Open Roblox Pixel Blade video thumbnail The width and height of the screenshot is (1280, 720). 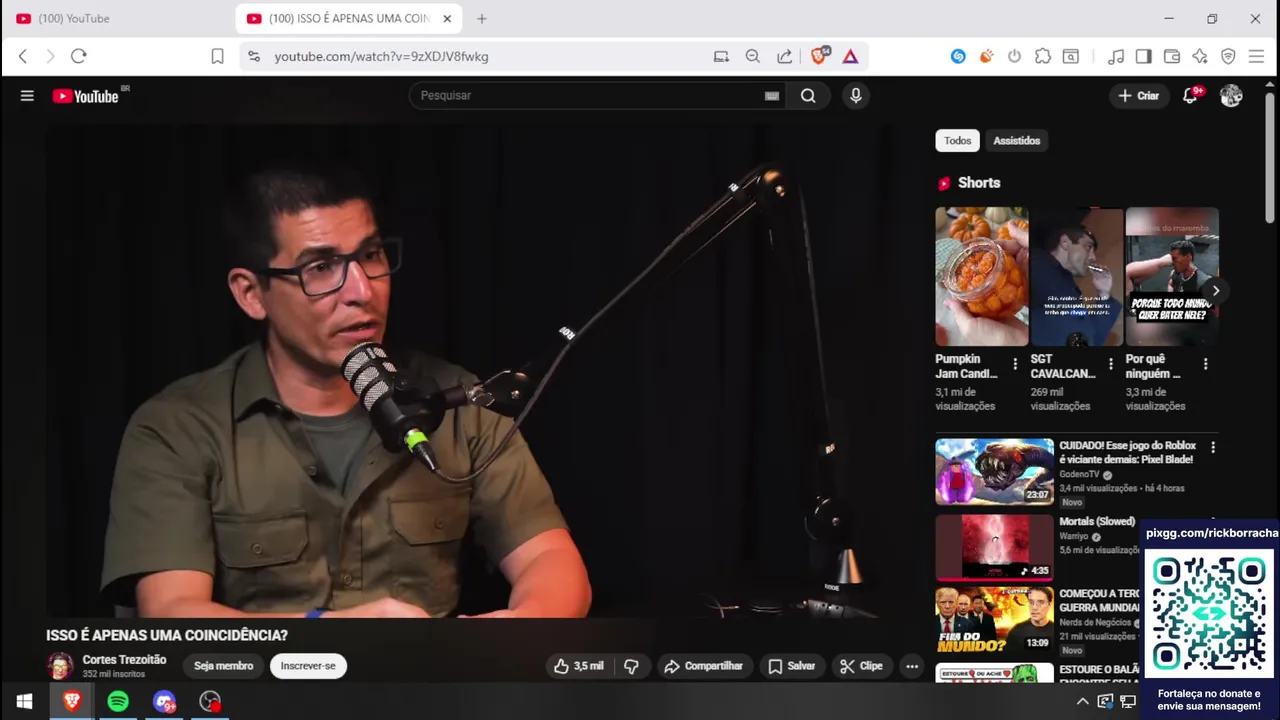[x=995, y=471]
